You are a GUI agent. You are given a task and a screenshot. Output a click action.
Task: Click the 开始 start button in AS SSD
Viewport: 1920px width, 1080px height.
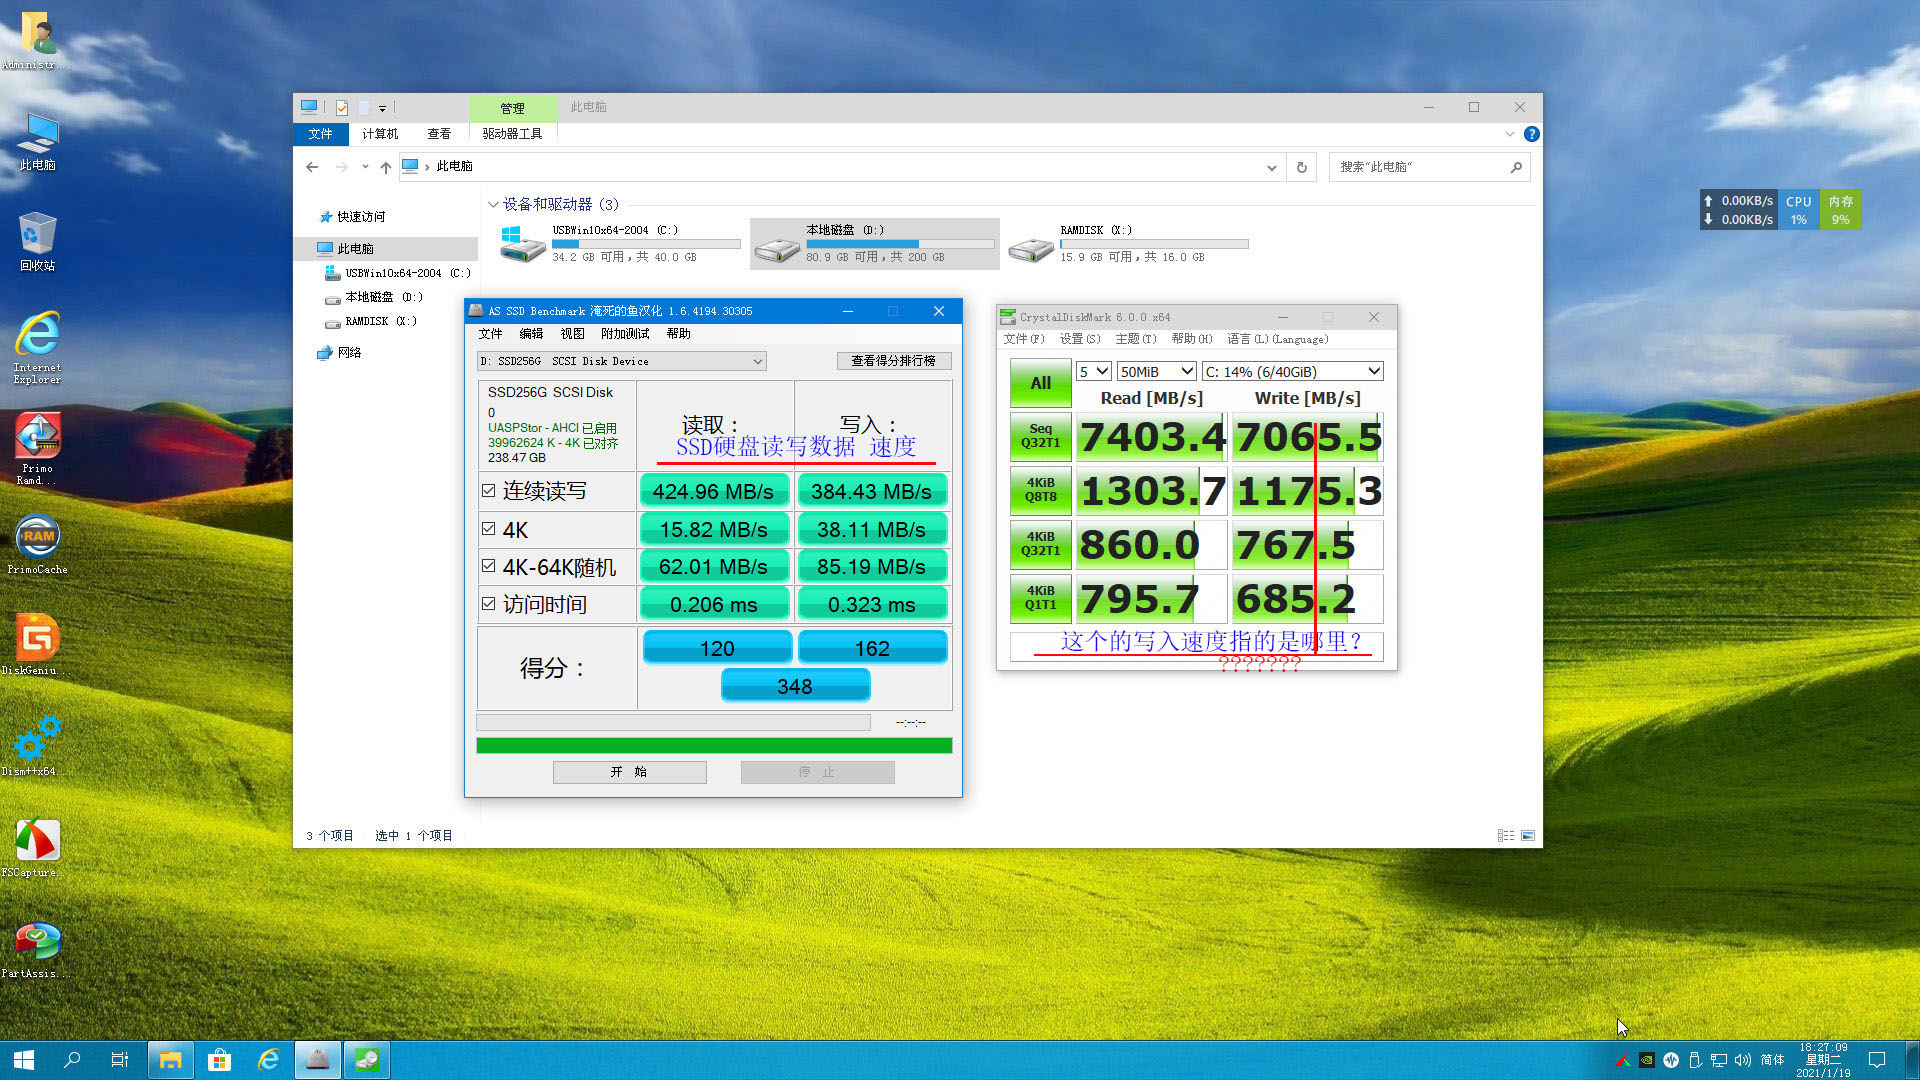[629, 772]
